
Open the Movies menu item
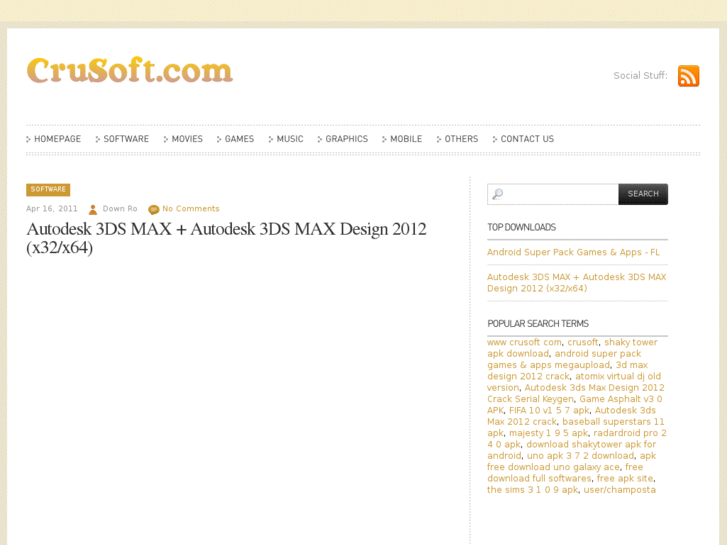(184, 139)
